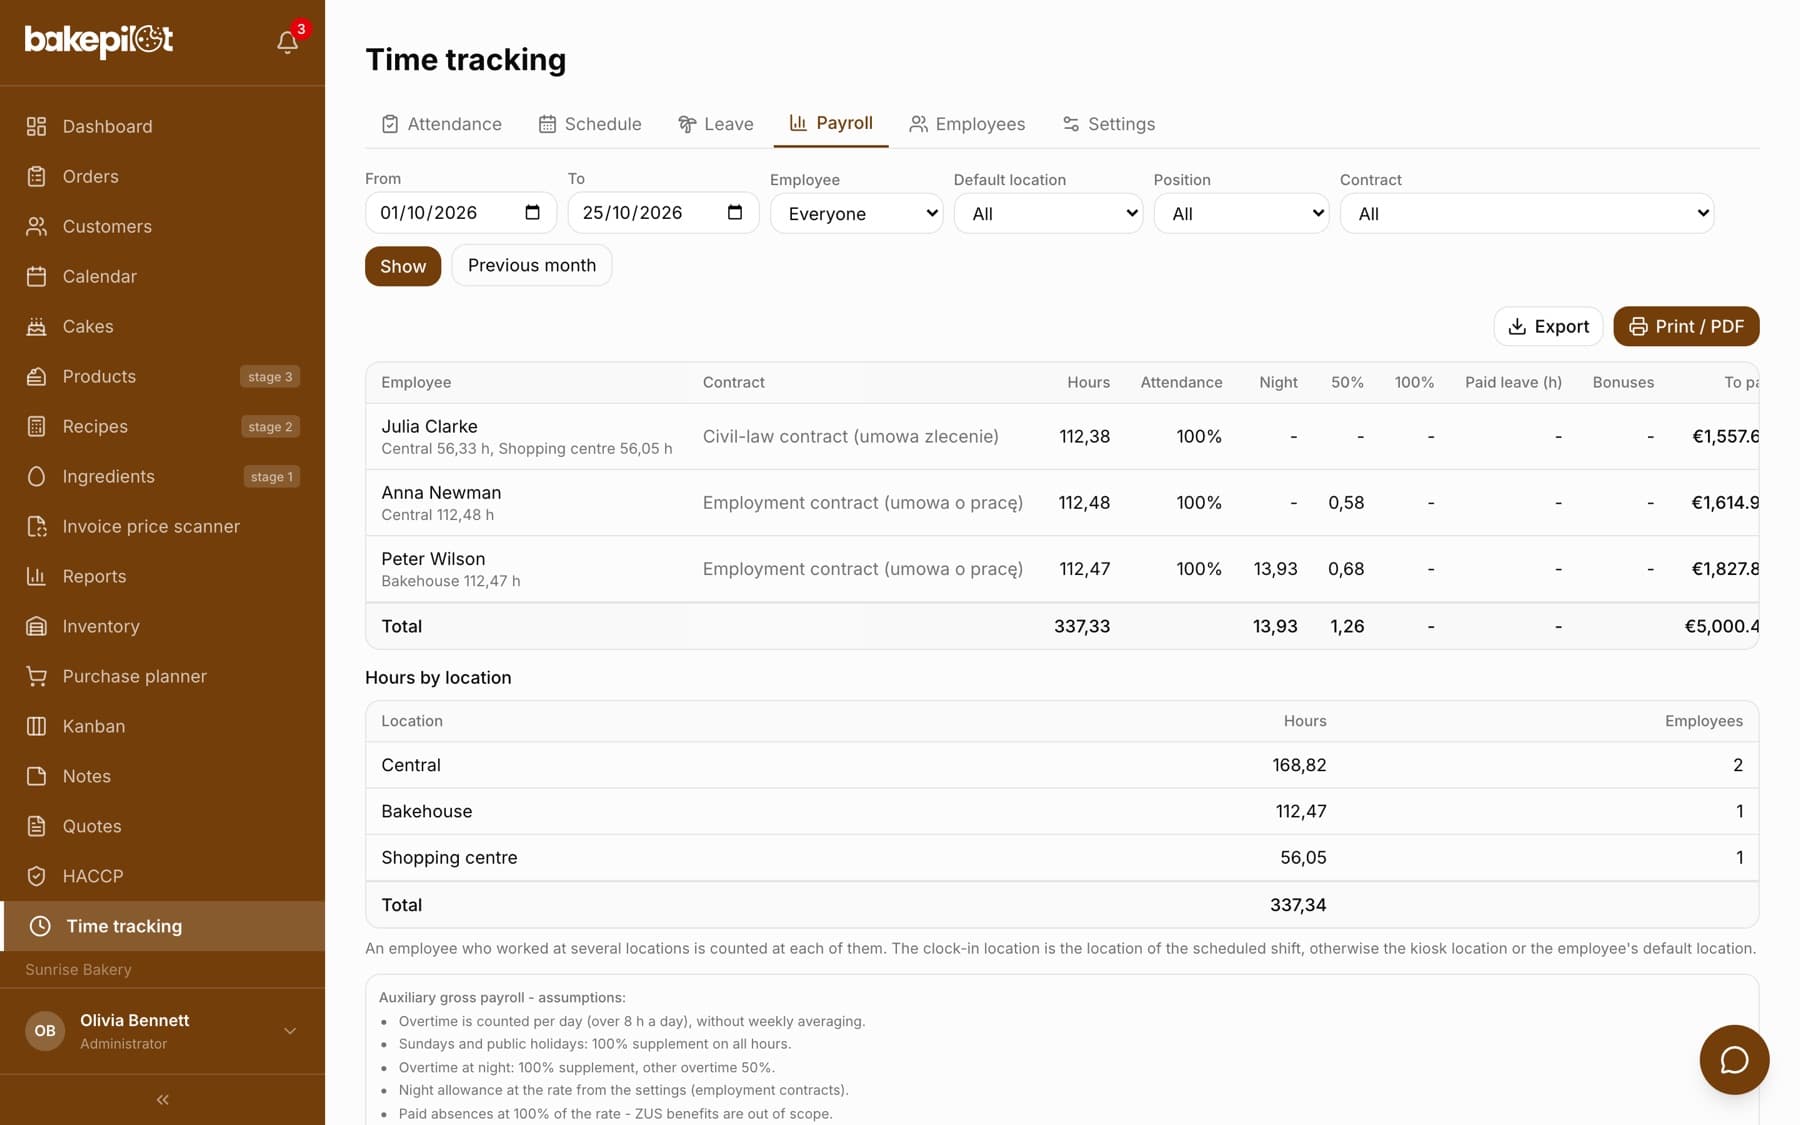Open Products in the sidebar
The width and height of the screenshot is (1800, 1125).
162,376
